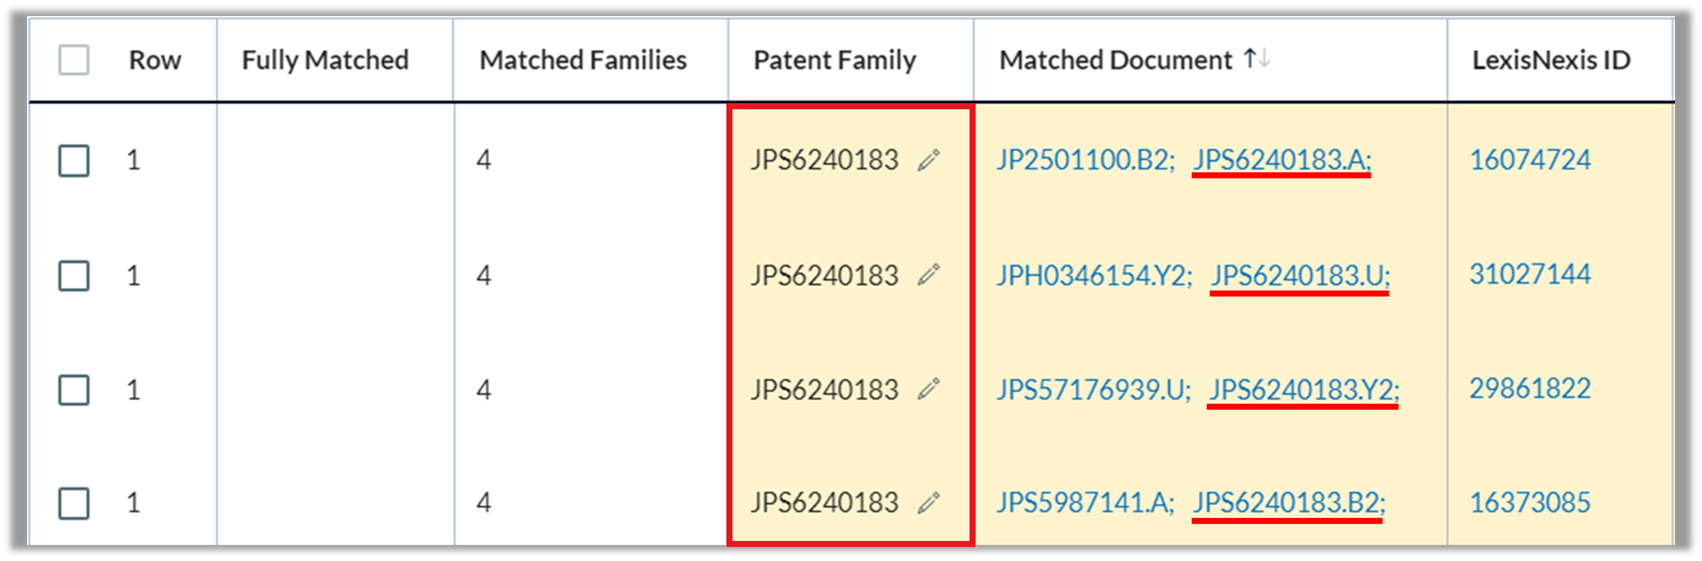Open JPS6240183.A matched document

point(1282,160)
